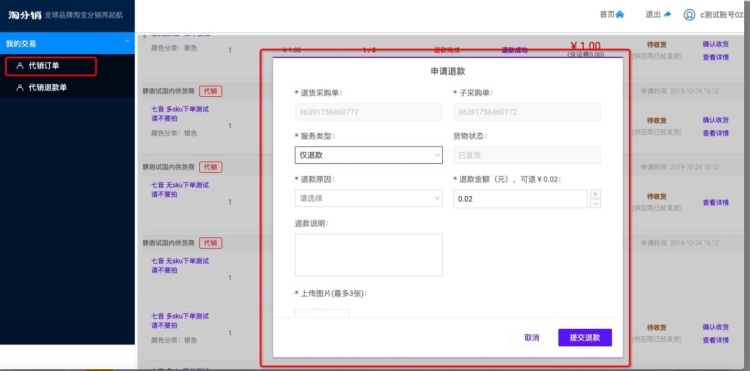Click the 服务类型 label
This screenshot has height=371, width=750.
click(318, 136)
